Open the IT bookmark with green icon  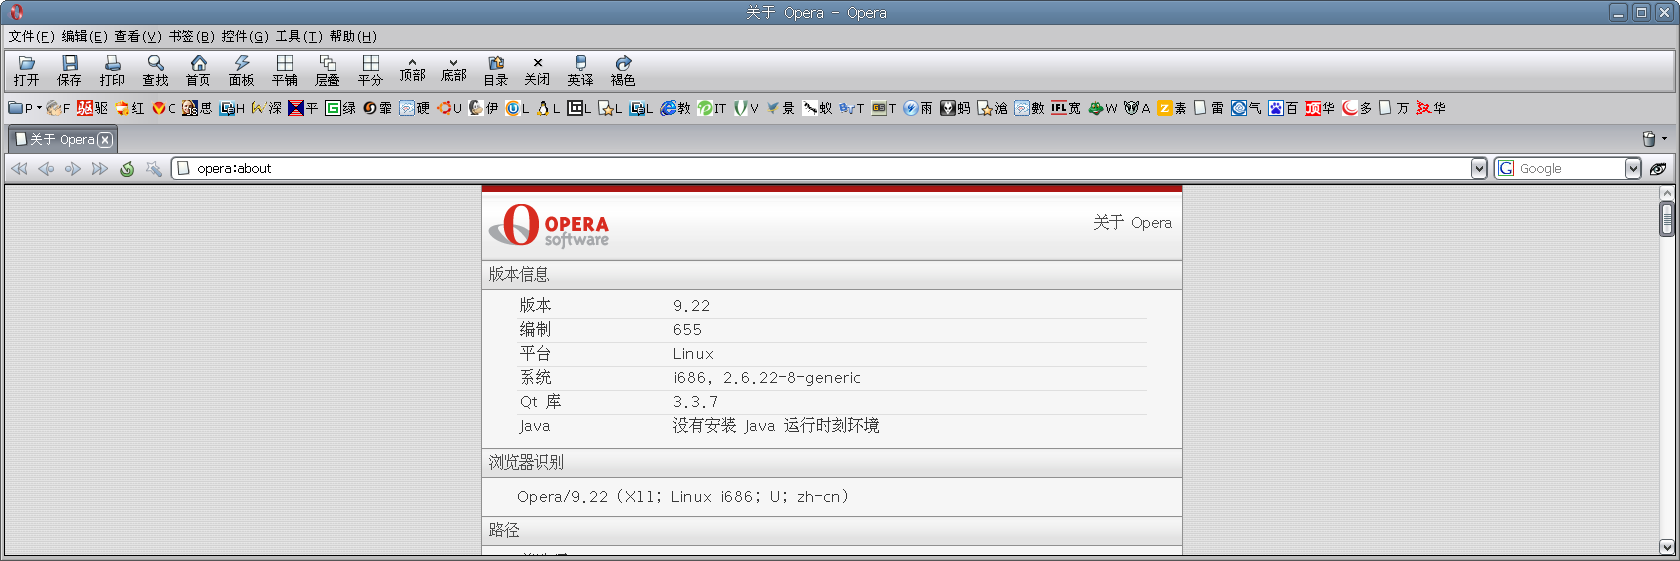tap(712, 108)
